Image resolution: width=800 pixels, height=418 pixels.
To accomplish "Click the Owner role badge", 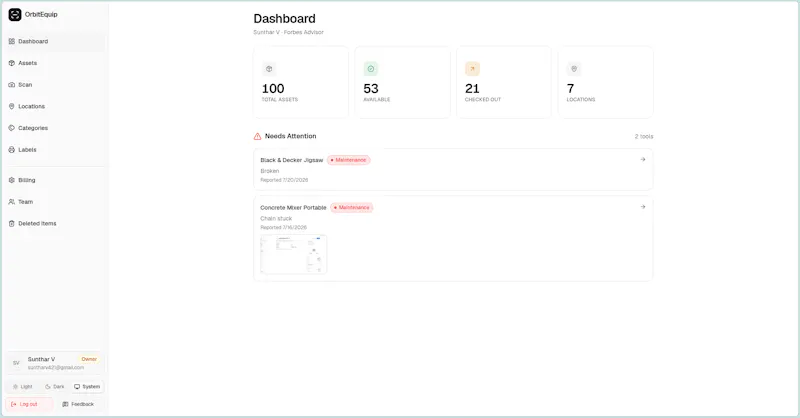I will pyautogui.click(x=89, y=359).
